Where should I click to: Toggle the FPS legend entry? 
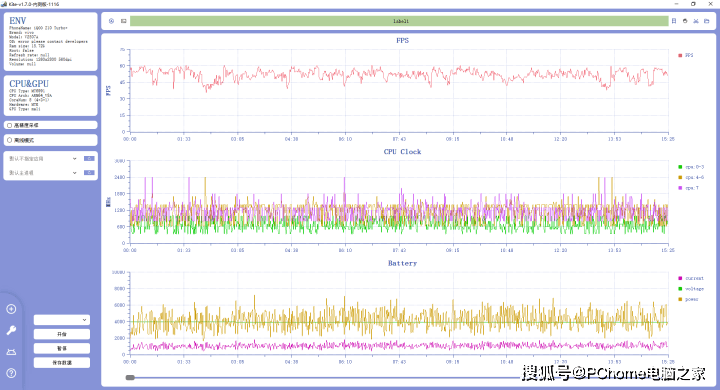point(686,56)
